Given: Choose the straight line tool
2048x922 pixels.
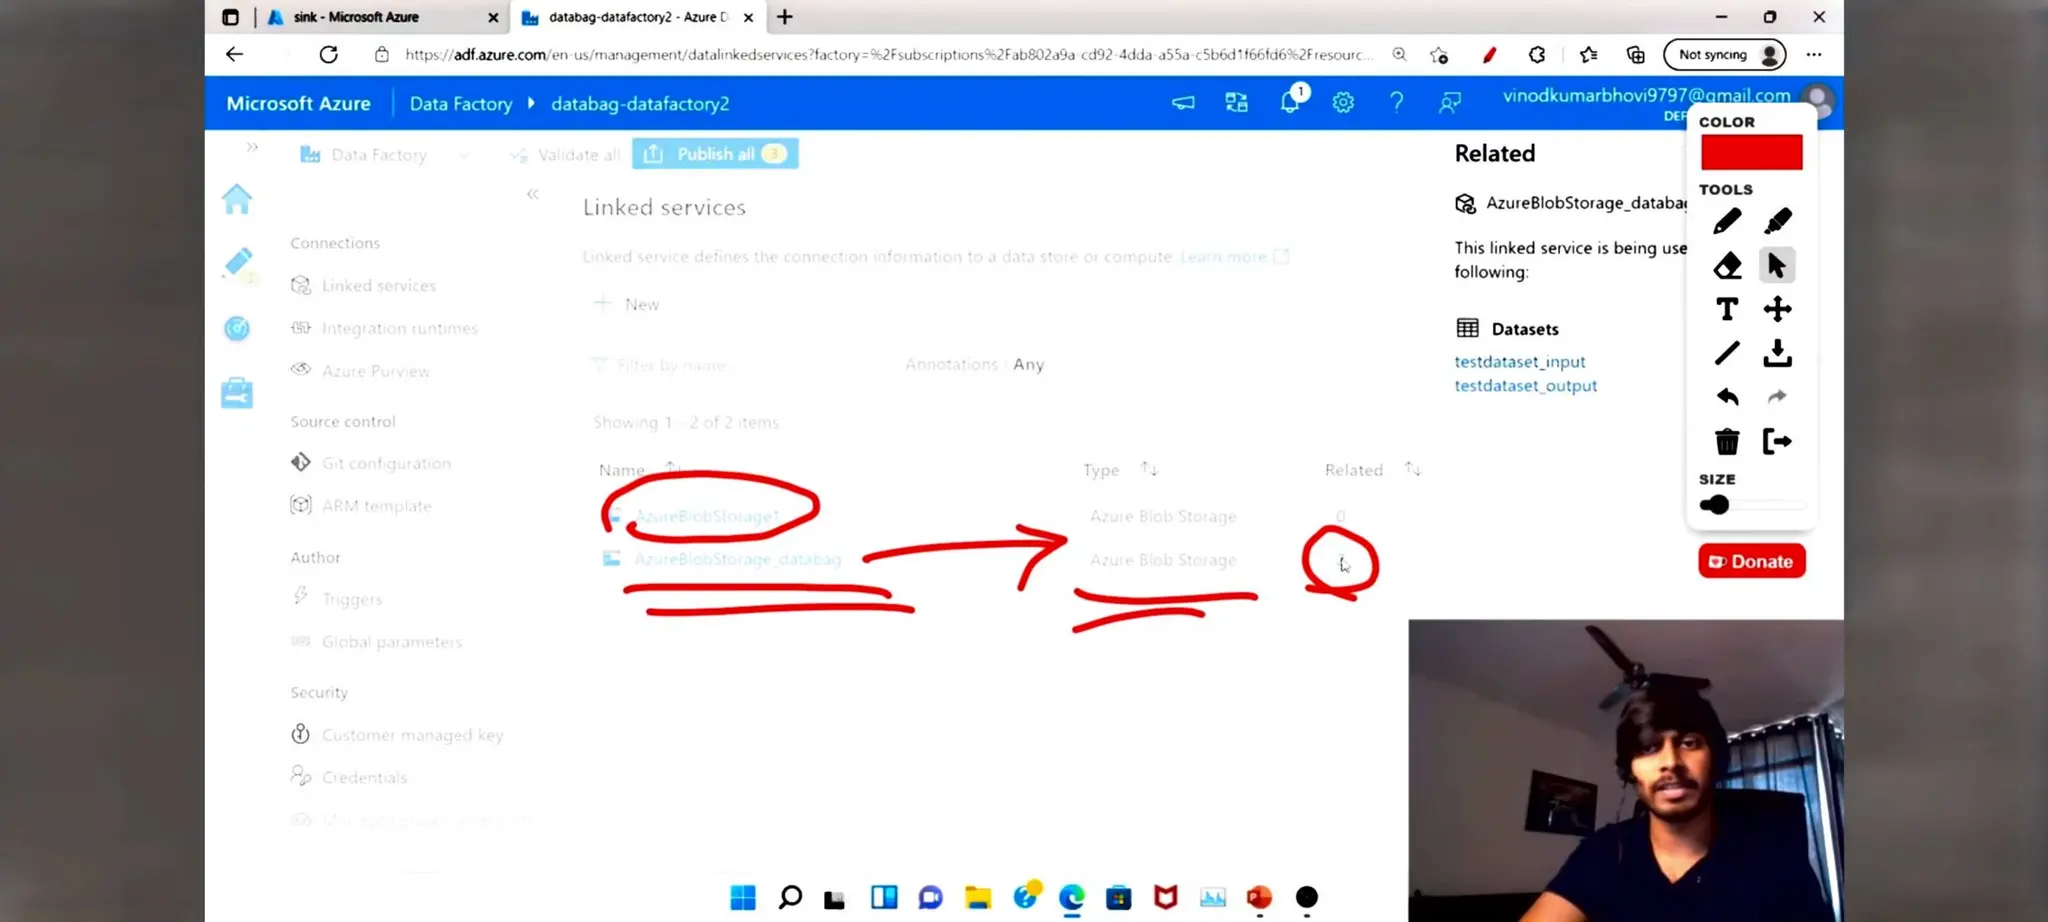Looking at the screenshot, I should (x=1727, y=353).
